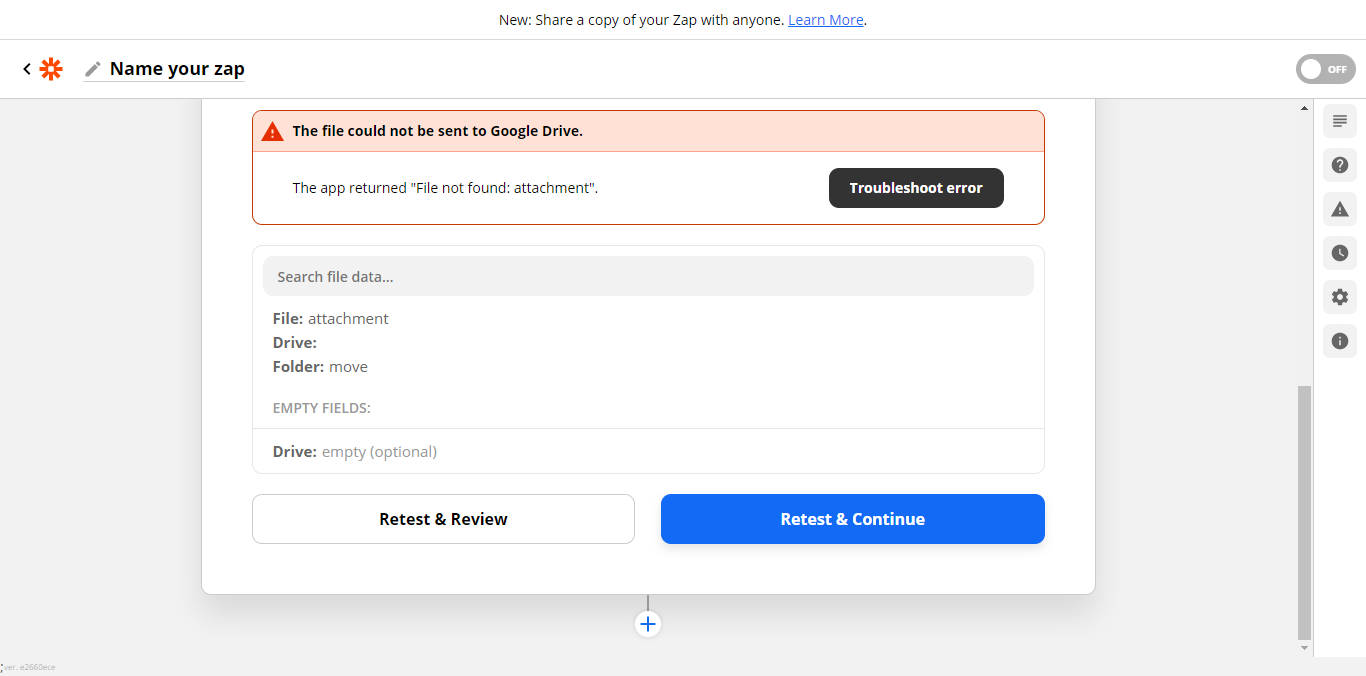Click Retest & Continue button
This screenshot has width=1366, height=676.
click(x=853, y=519)
